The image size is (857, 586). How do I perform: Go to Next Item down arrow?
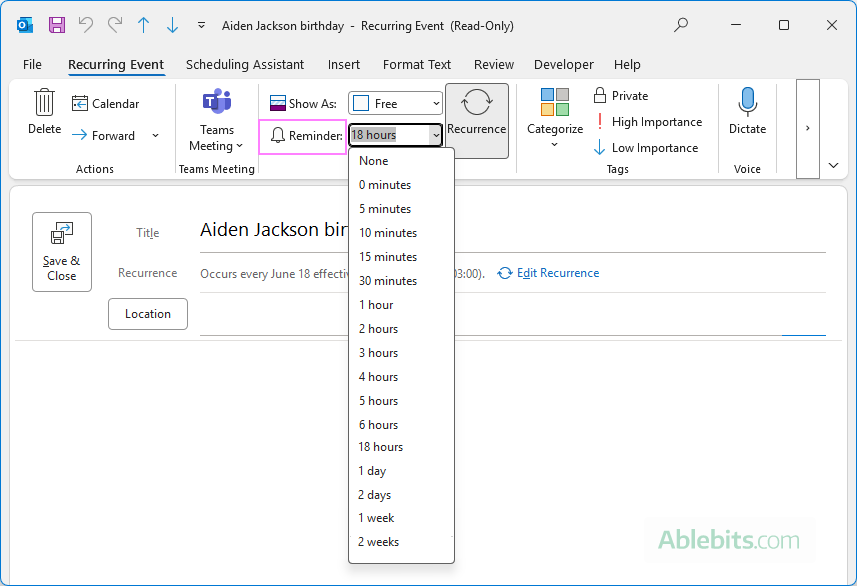(x=172, y=25)
